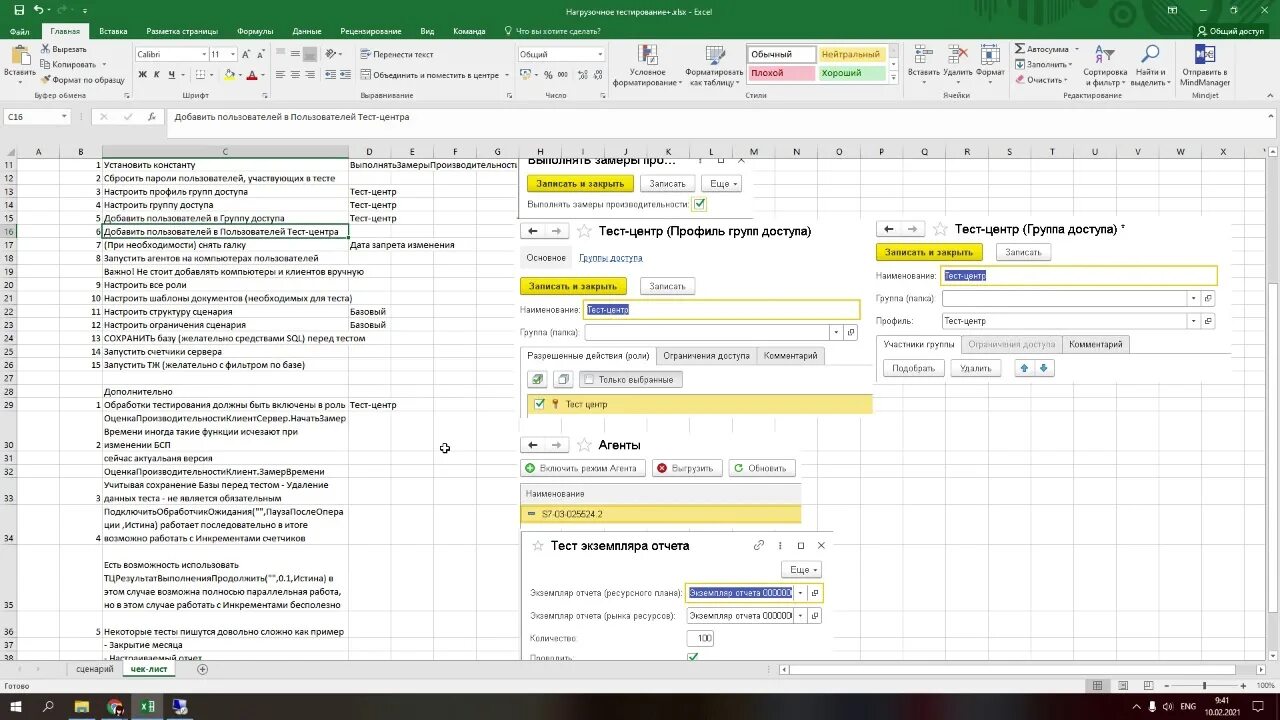The image size is (1280, 720).
Task: Increase cell indent
Action: [345, 75]
